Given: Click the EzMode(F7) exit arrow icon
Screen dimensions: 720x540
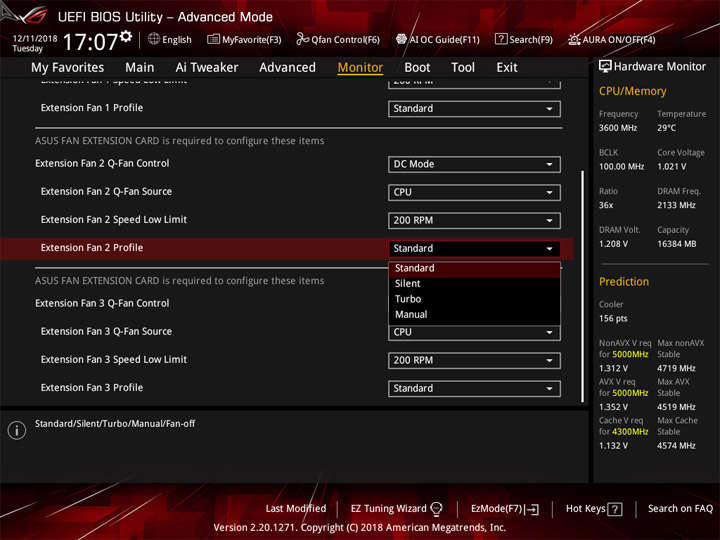Looking at the screenshot, I should click(533, 509).
